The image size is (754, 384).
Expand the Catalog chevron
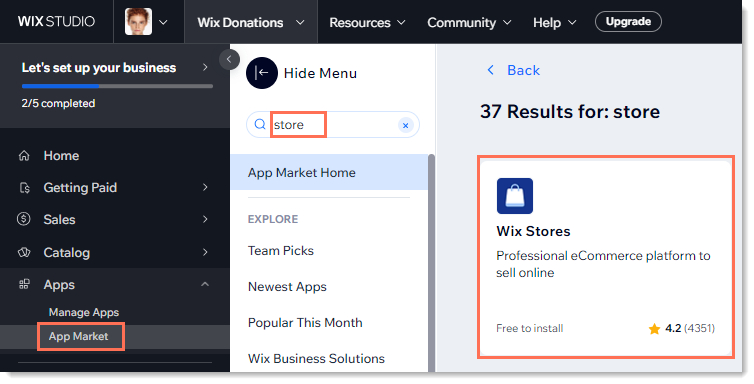[205, 252]
